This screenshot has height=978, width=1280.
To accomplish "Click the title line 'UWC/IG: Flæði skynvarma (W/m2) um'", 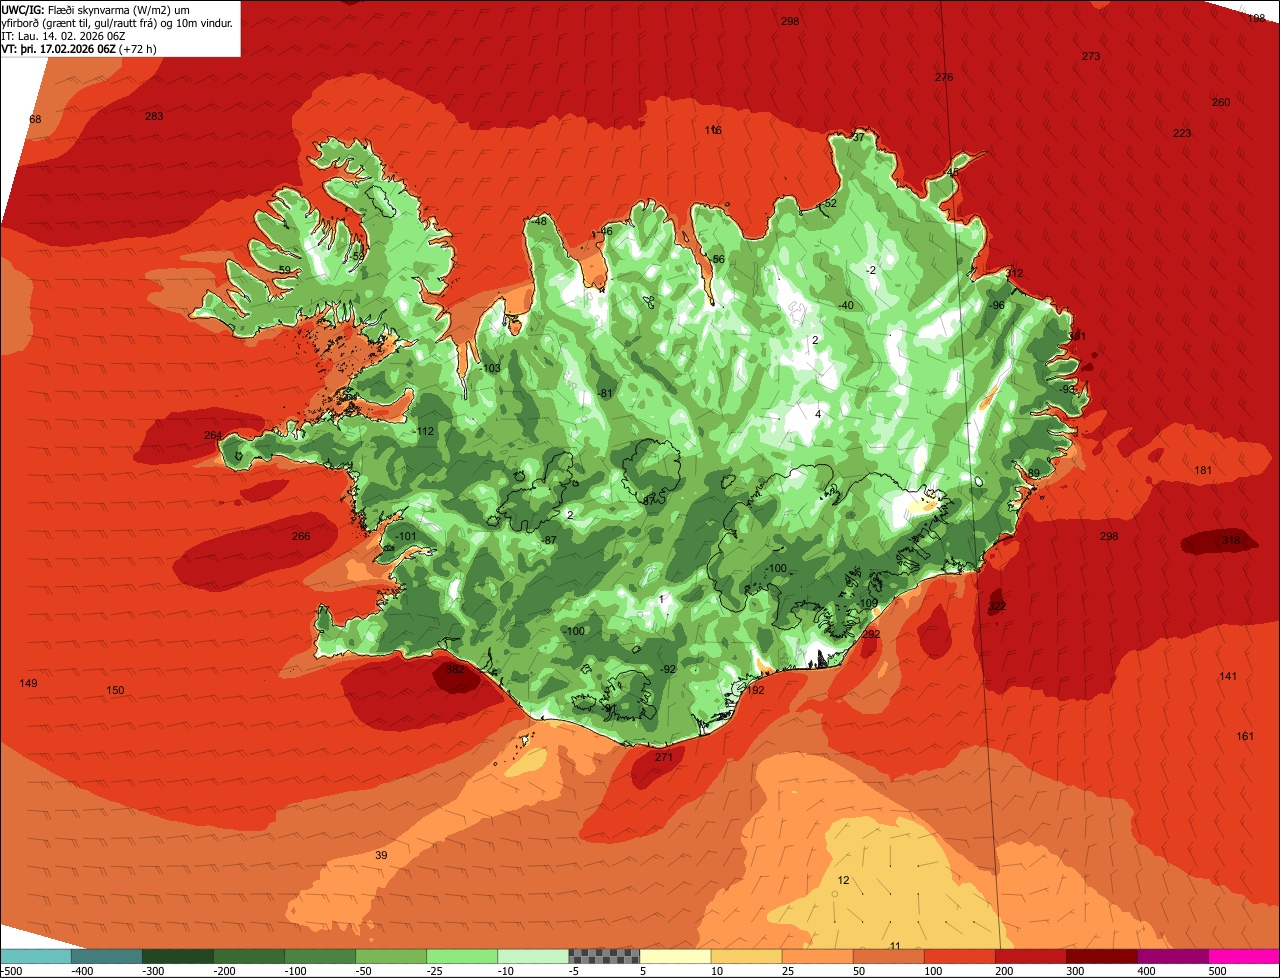I will pos(96,9).
